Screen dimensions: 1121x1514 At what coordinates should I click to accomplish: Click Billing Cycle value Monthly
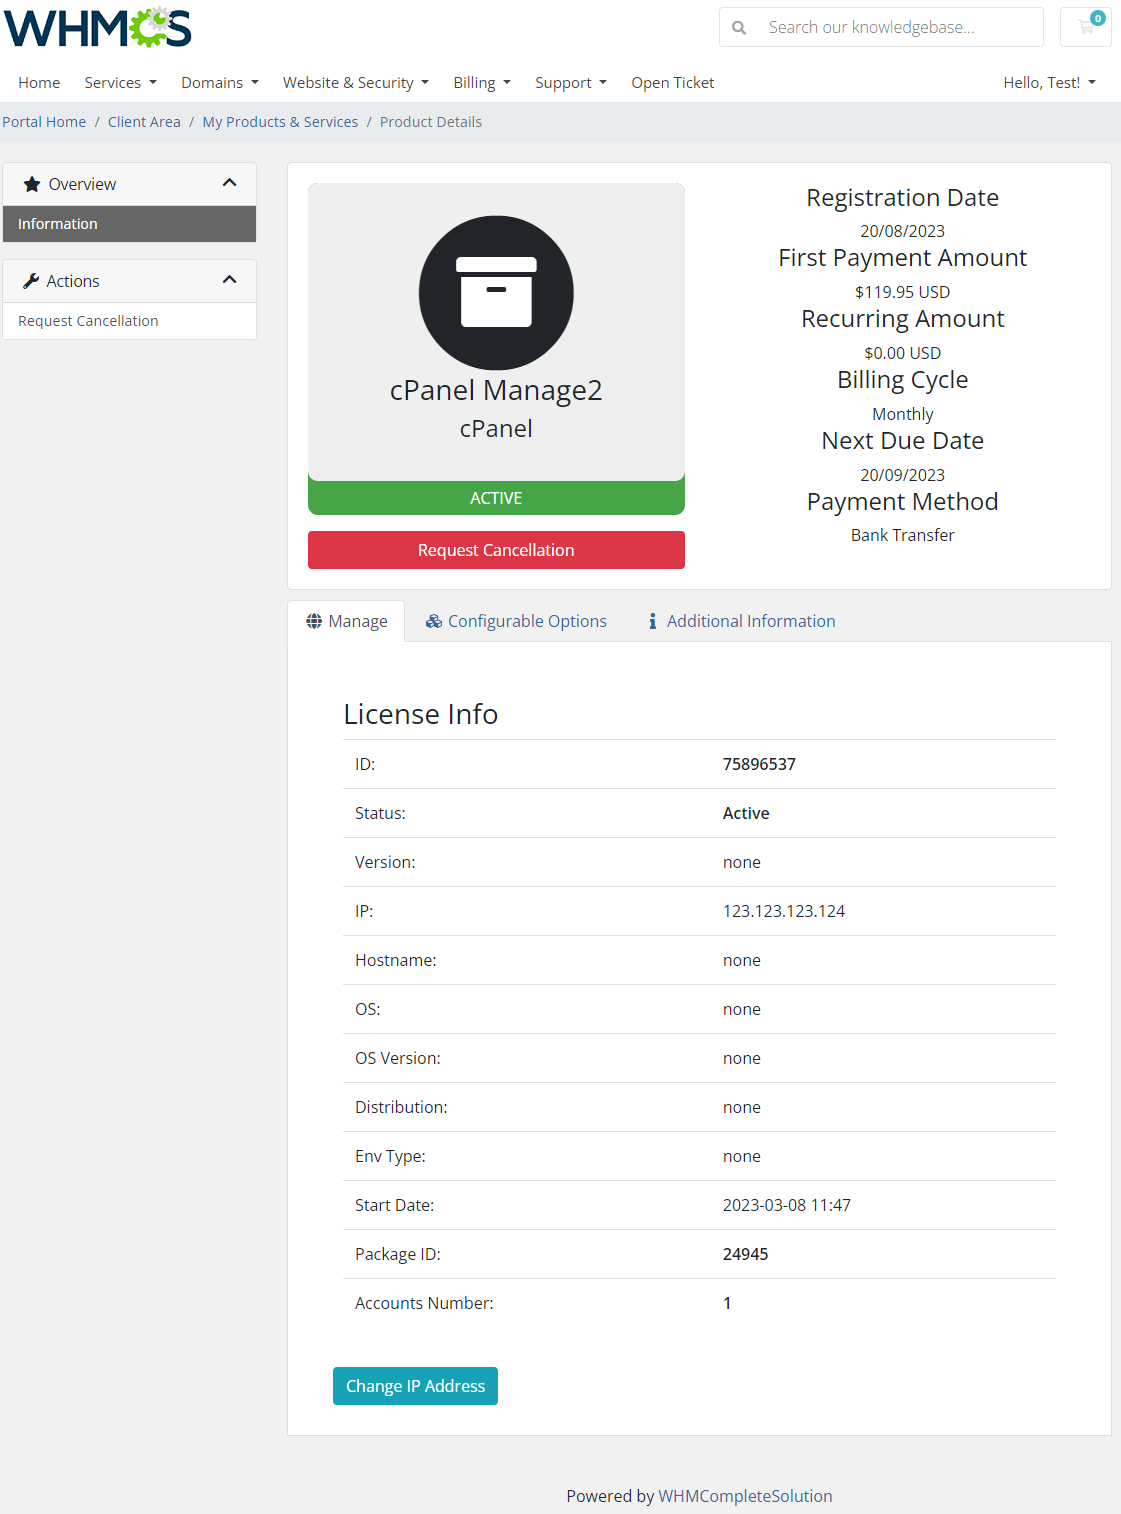click(x=903, y=414)
